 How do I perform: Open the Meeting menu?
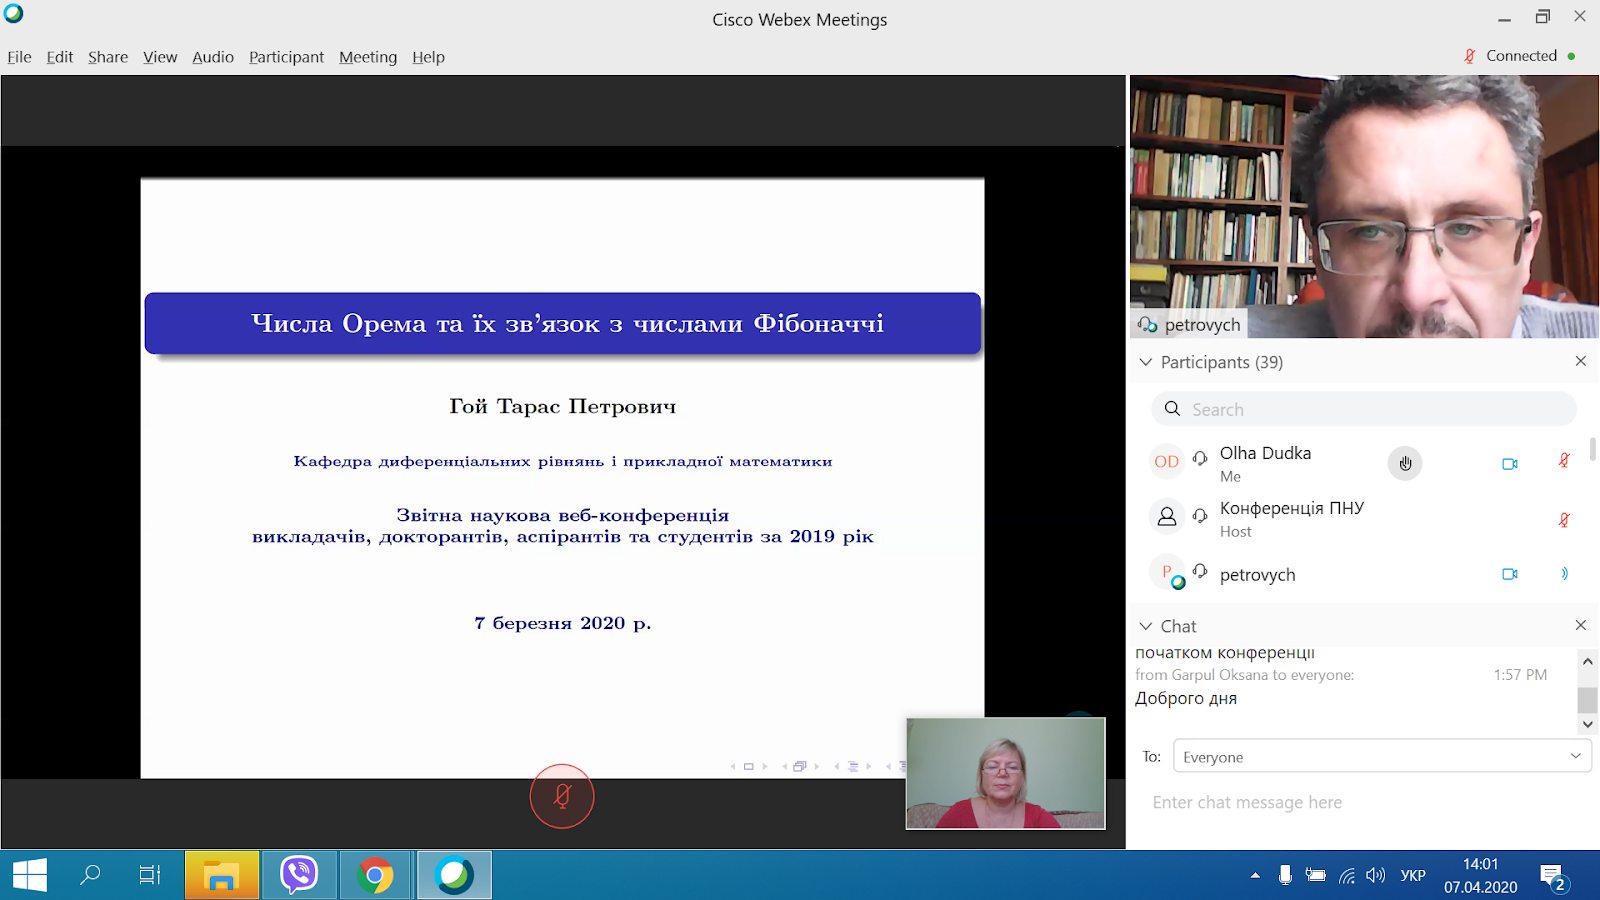[x=368, y=57]
